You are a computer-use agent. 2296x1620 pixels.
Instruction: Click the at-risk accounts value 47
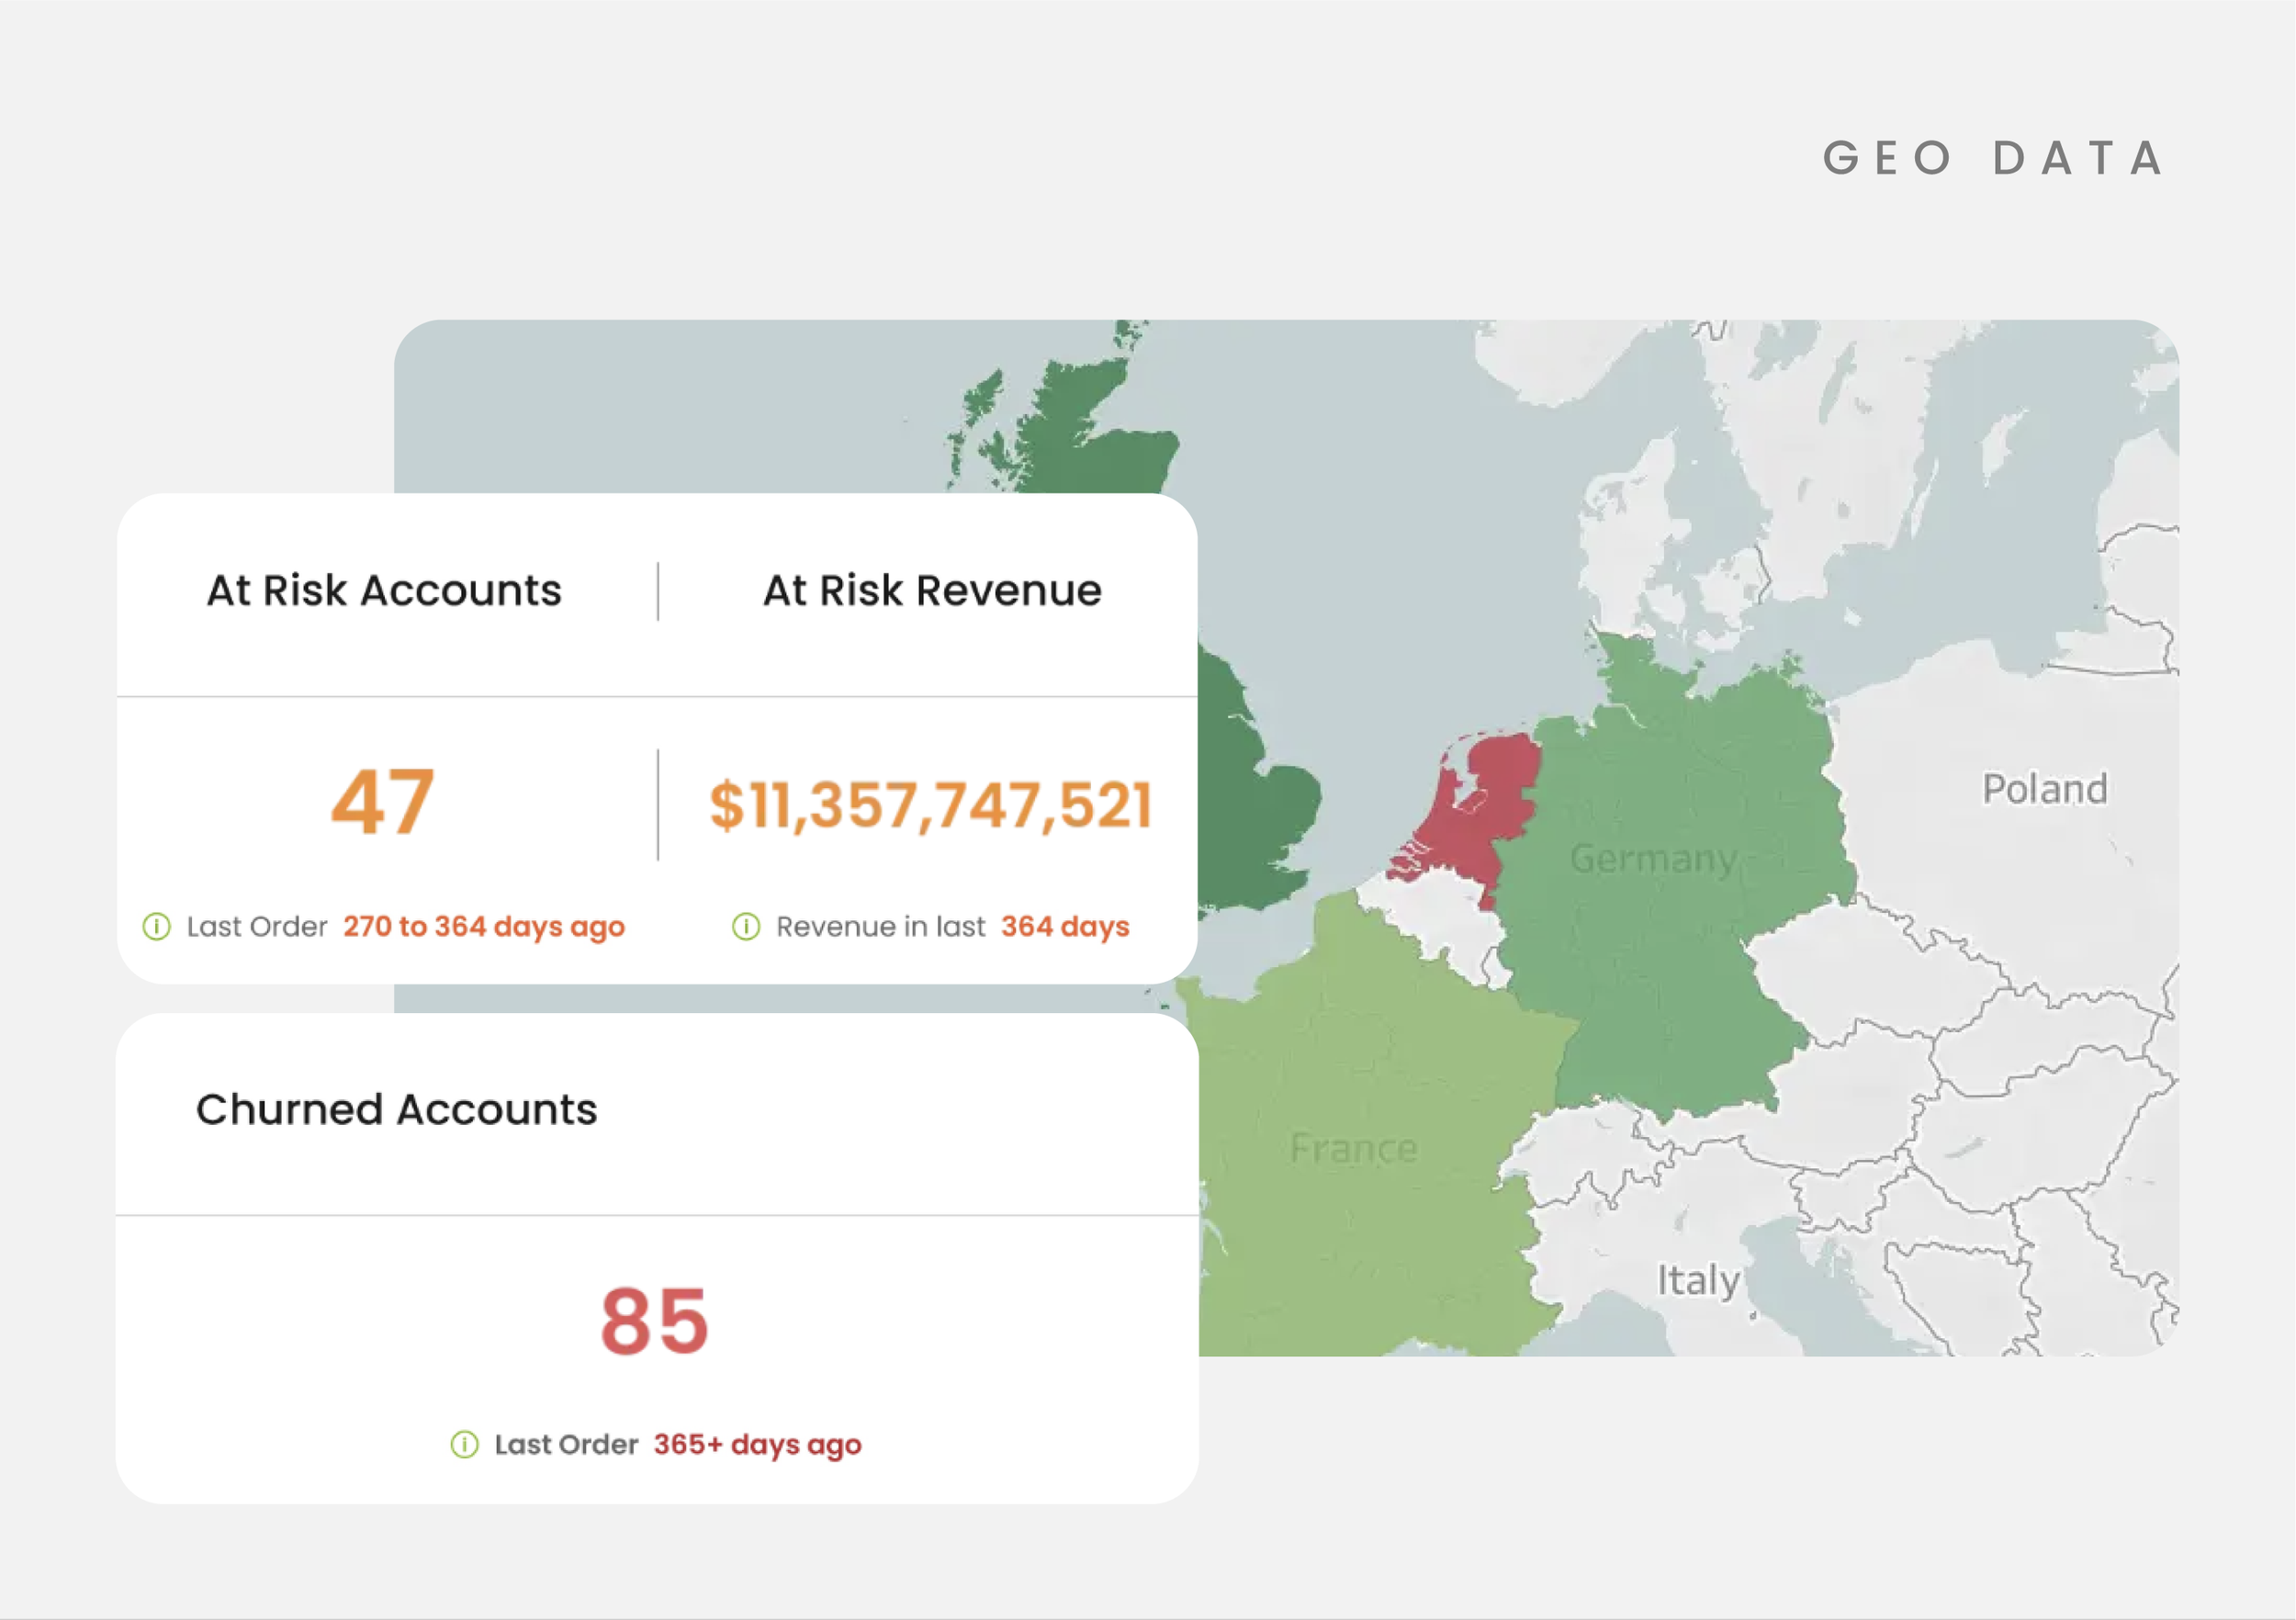pos(383,802)
